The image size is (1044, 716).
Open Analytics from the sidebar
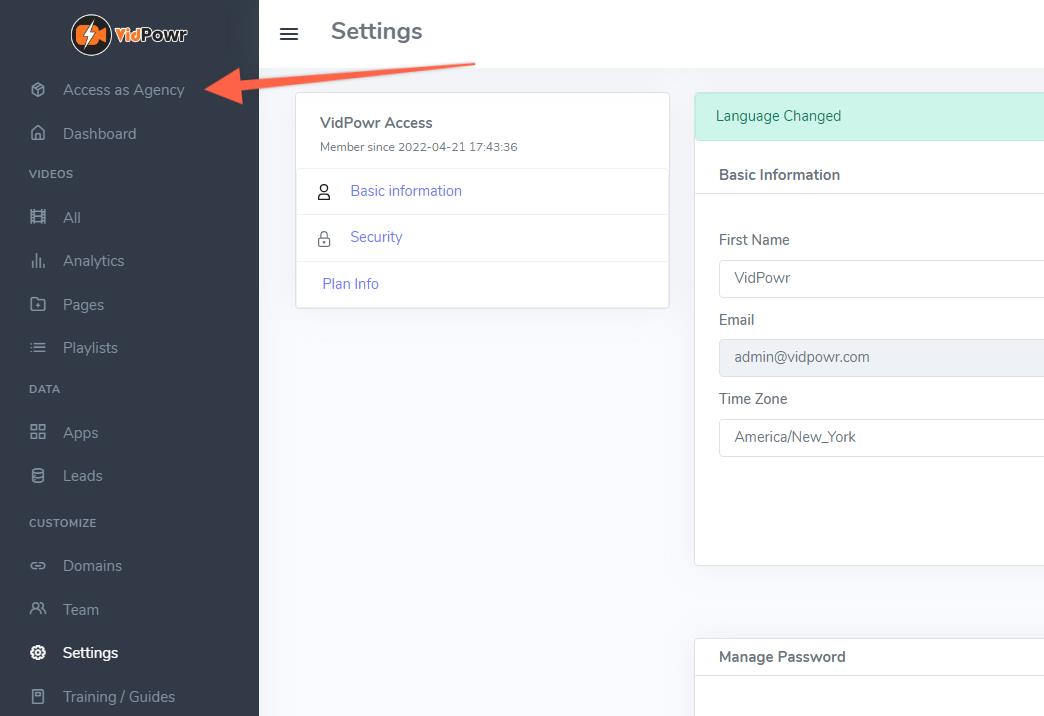pyautogui.click(x=93, y=261)
